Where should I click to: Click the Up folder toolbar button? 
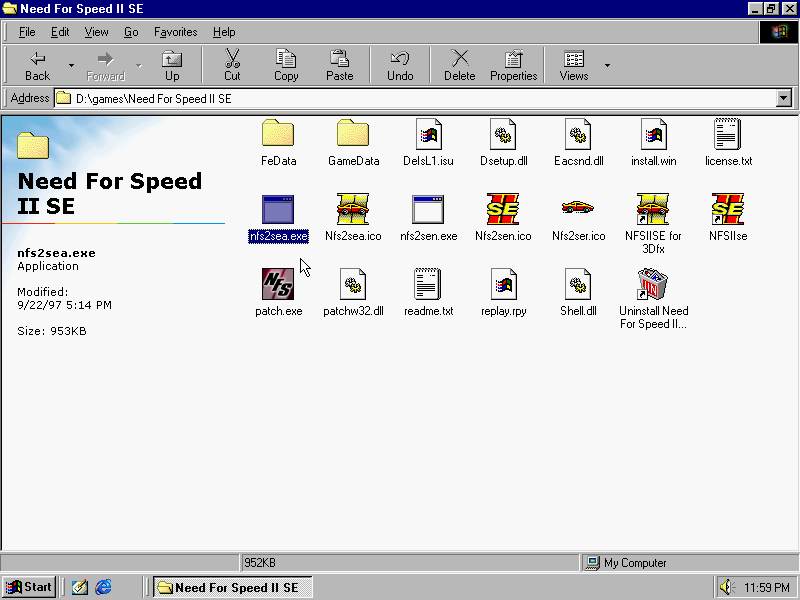coord(172,65)
